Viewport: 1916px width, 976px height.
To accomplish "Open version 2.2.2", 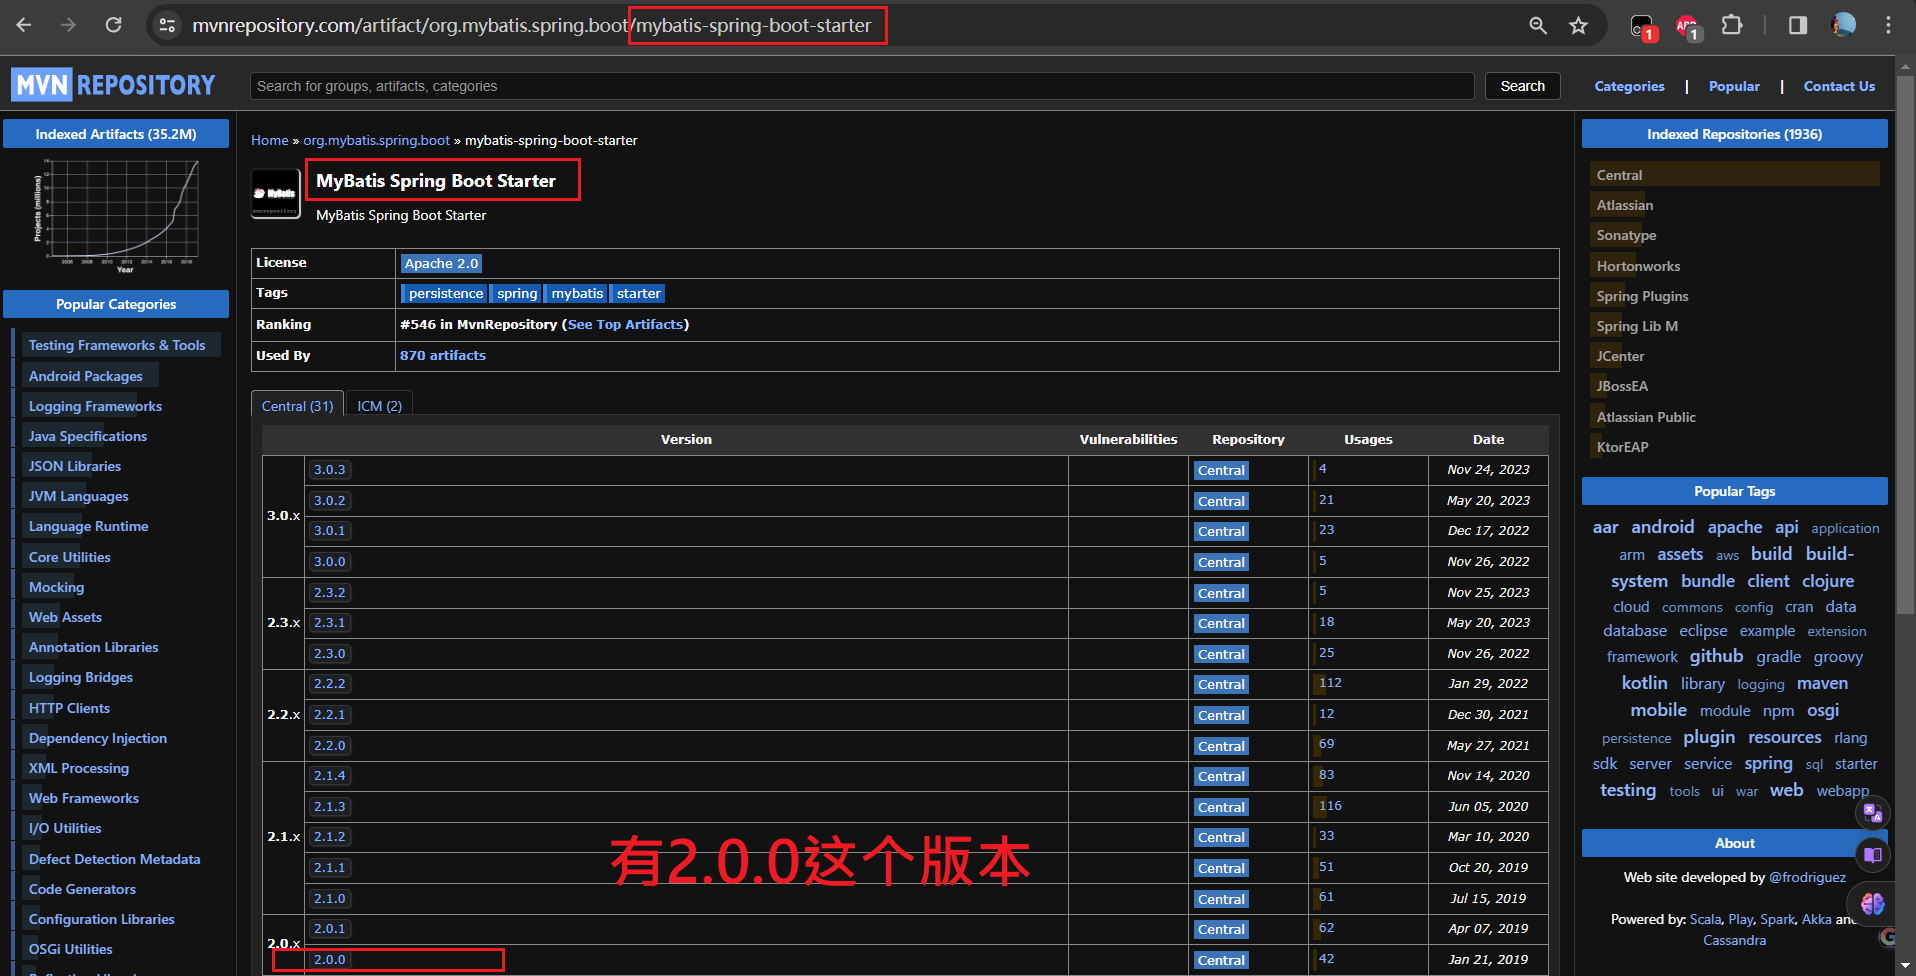I will pyautogui.click(x=329, y=683).
